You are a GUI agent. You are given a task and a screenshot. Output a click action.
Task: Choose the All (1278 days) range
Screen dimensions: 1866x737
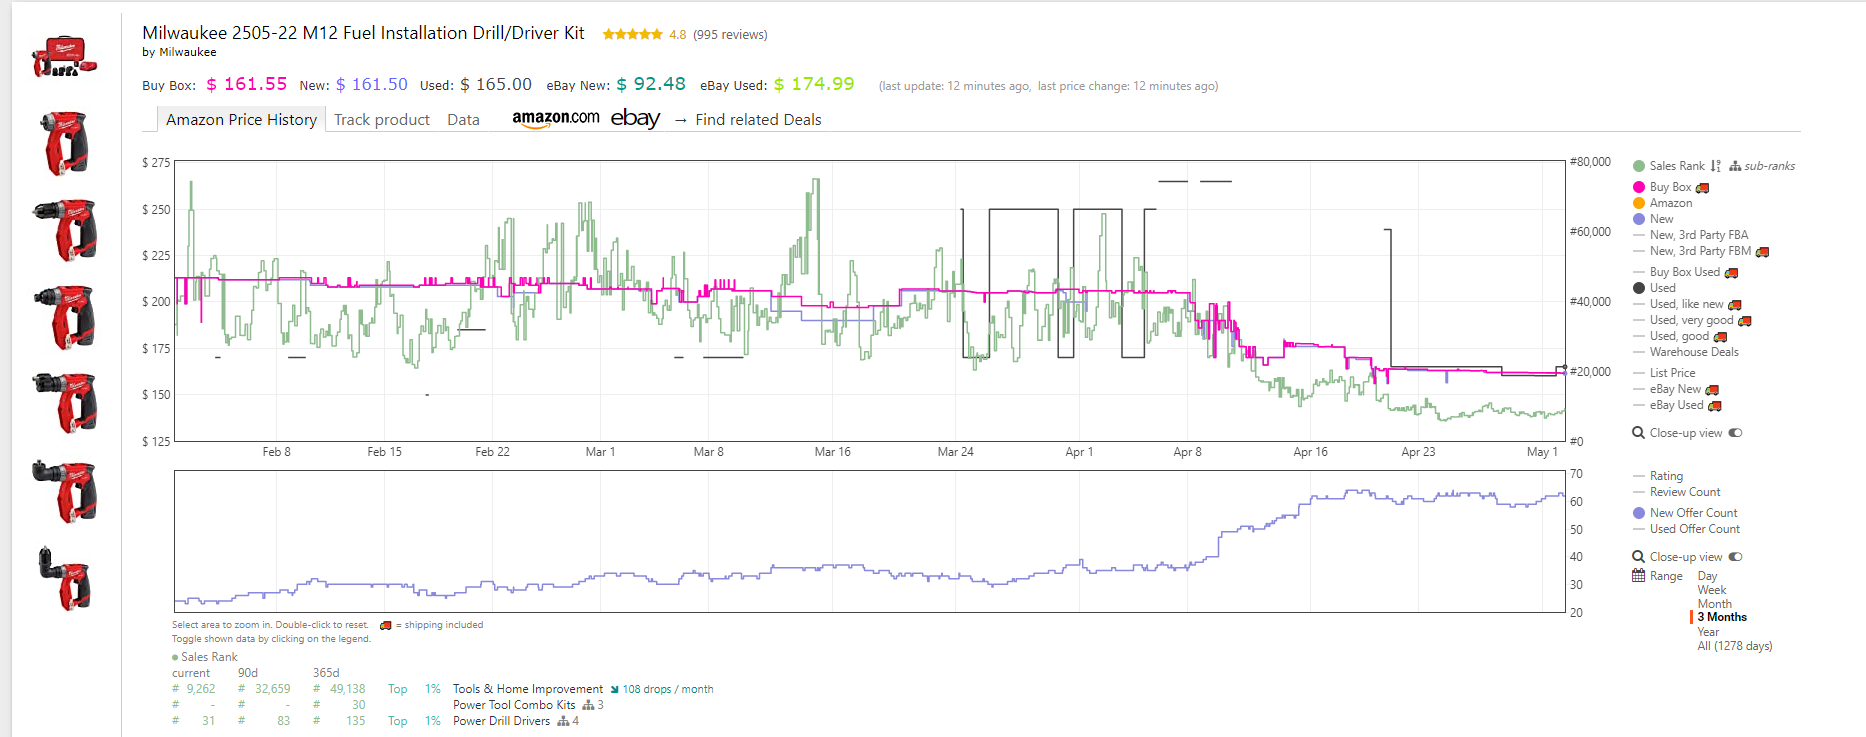1735,646
